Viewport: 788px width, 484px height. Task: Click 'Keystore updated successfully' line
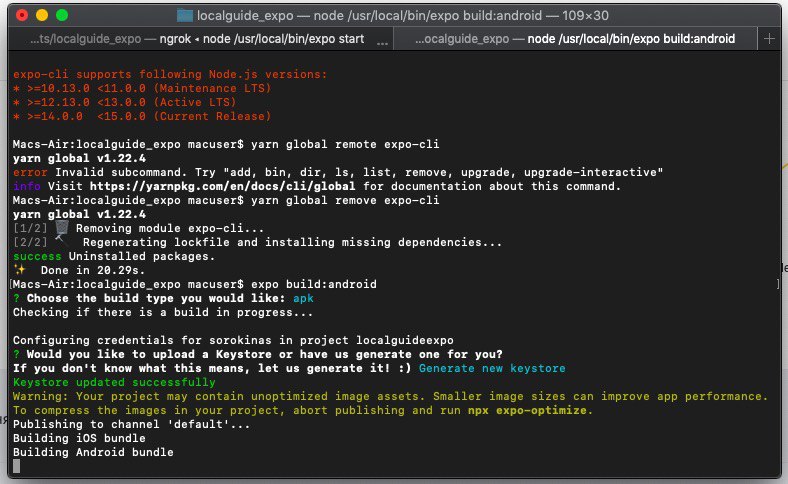[114, 382]
